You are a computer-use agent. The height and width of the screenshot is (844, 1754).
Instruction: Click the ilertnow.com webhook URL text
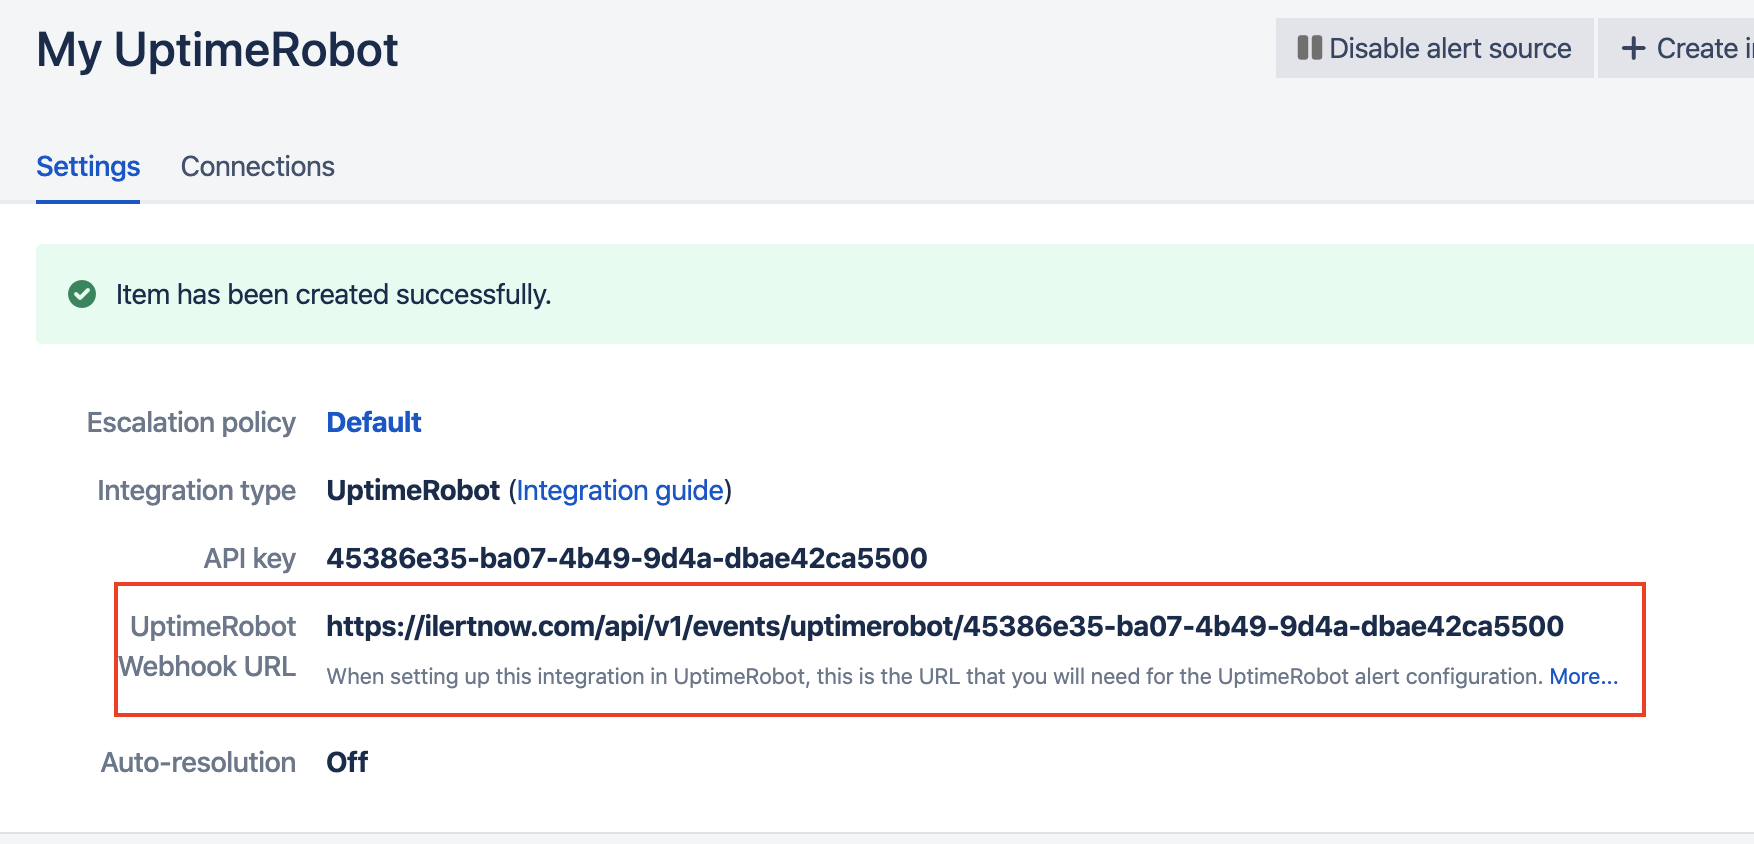tap(945, 626)
